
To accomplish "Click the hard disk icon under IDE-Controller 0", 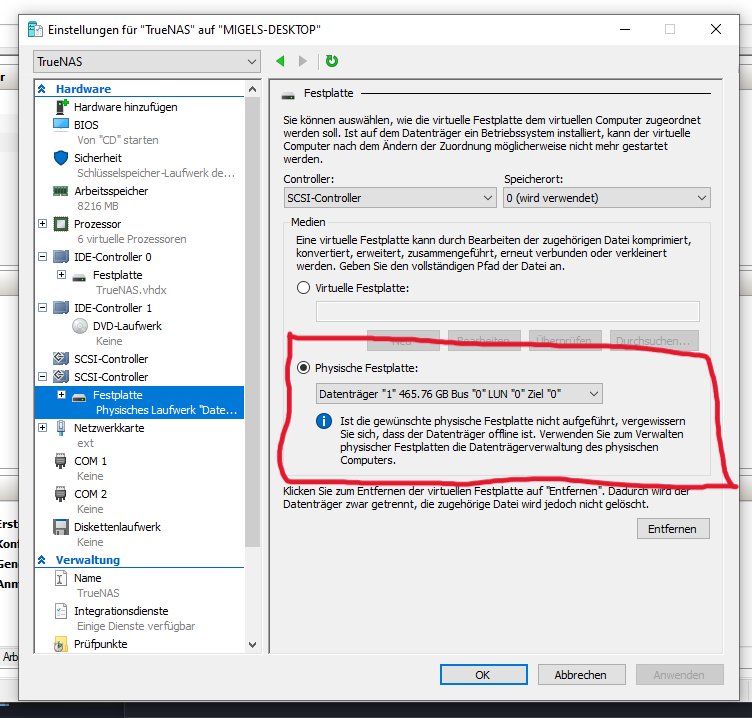I will (79, 277).
